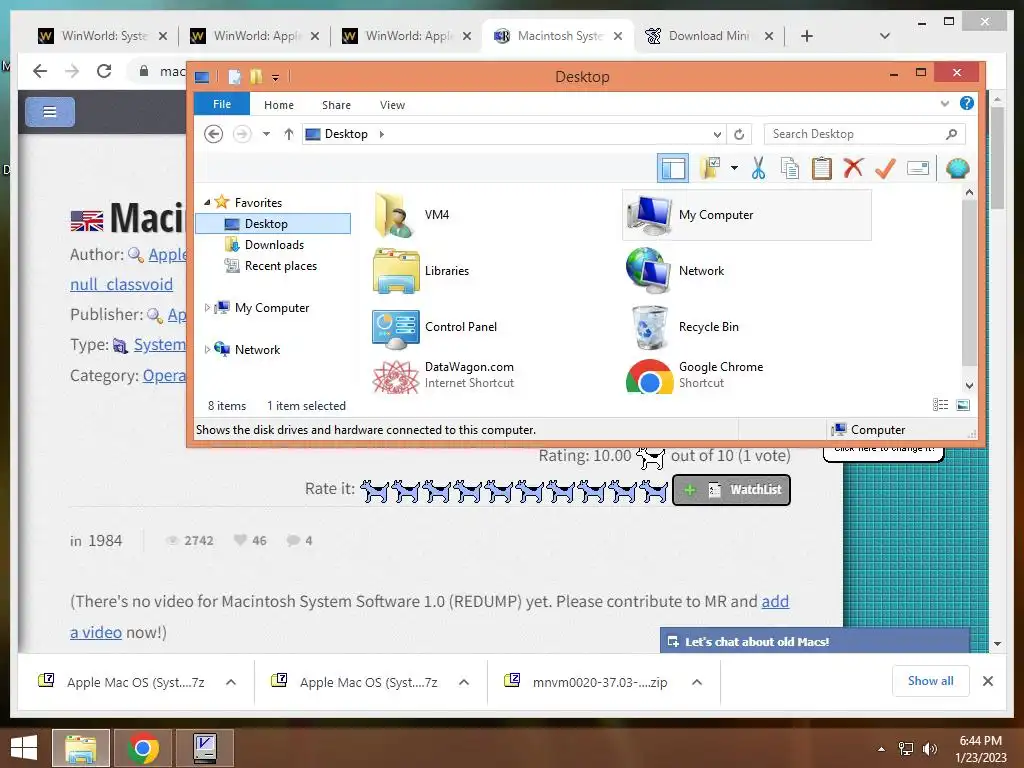Click the red X Delete icon

click(x=853, y=168)
